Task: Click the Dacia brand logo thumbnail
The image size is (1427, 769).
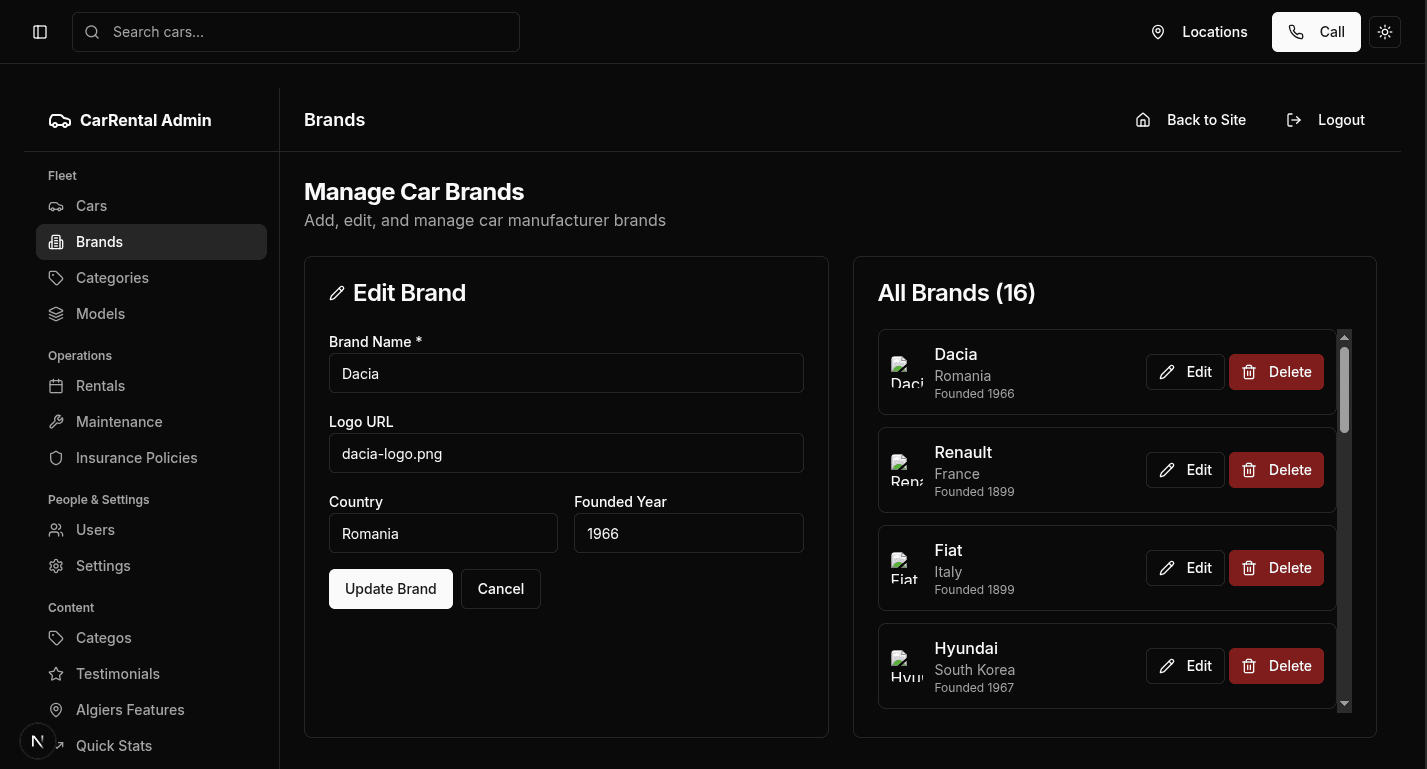Action: (907, 372)
